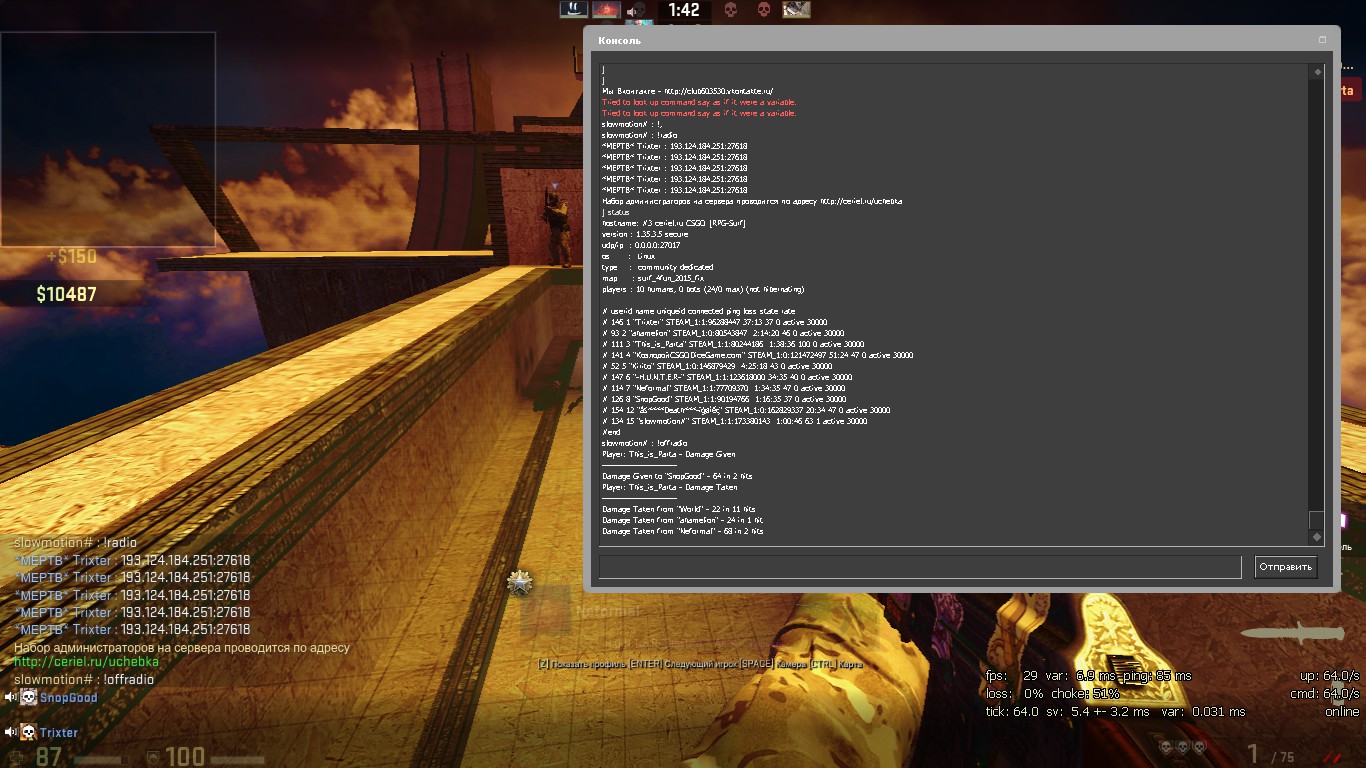Click the first team player avatar in the top scoreboard
This screenshot has height=768, width=1366.
pyautogui.click(x=573, y=9)
